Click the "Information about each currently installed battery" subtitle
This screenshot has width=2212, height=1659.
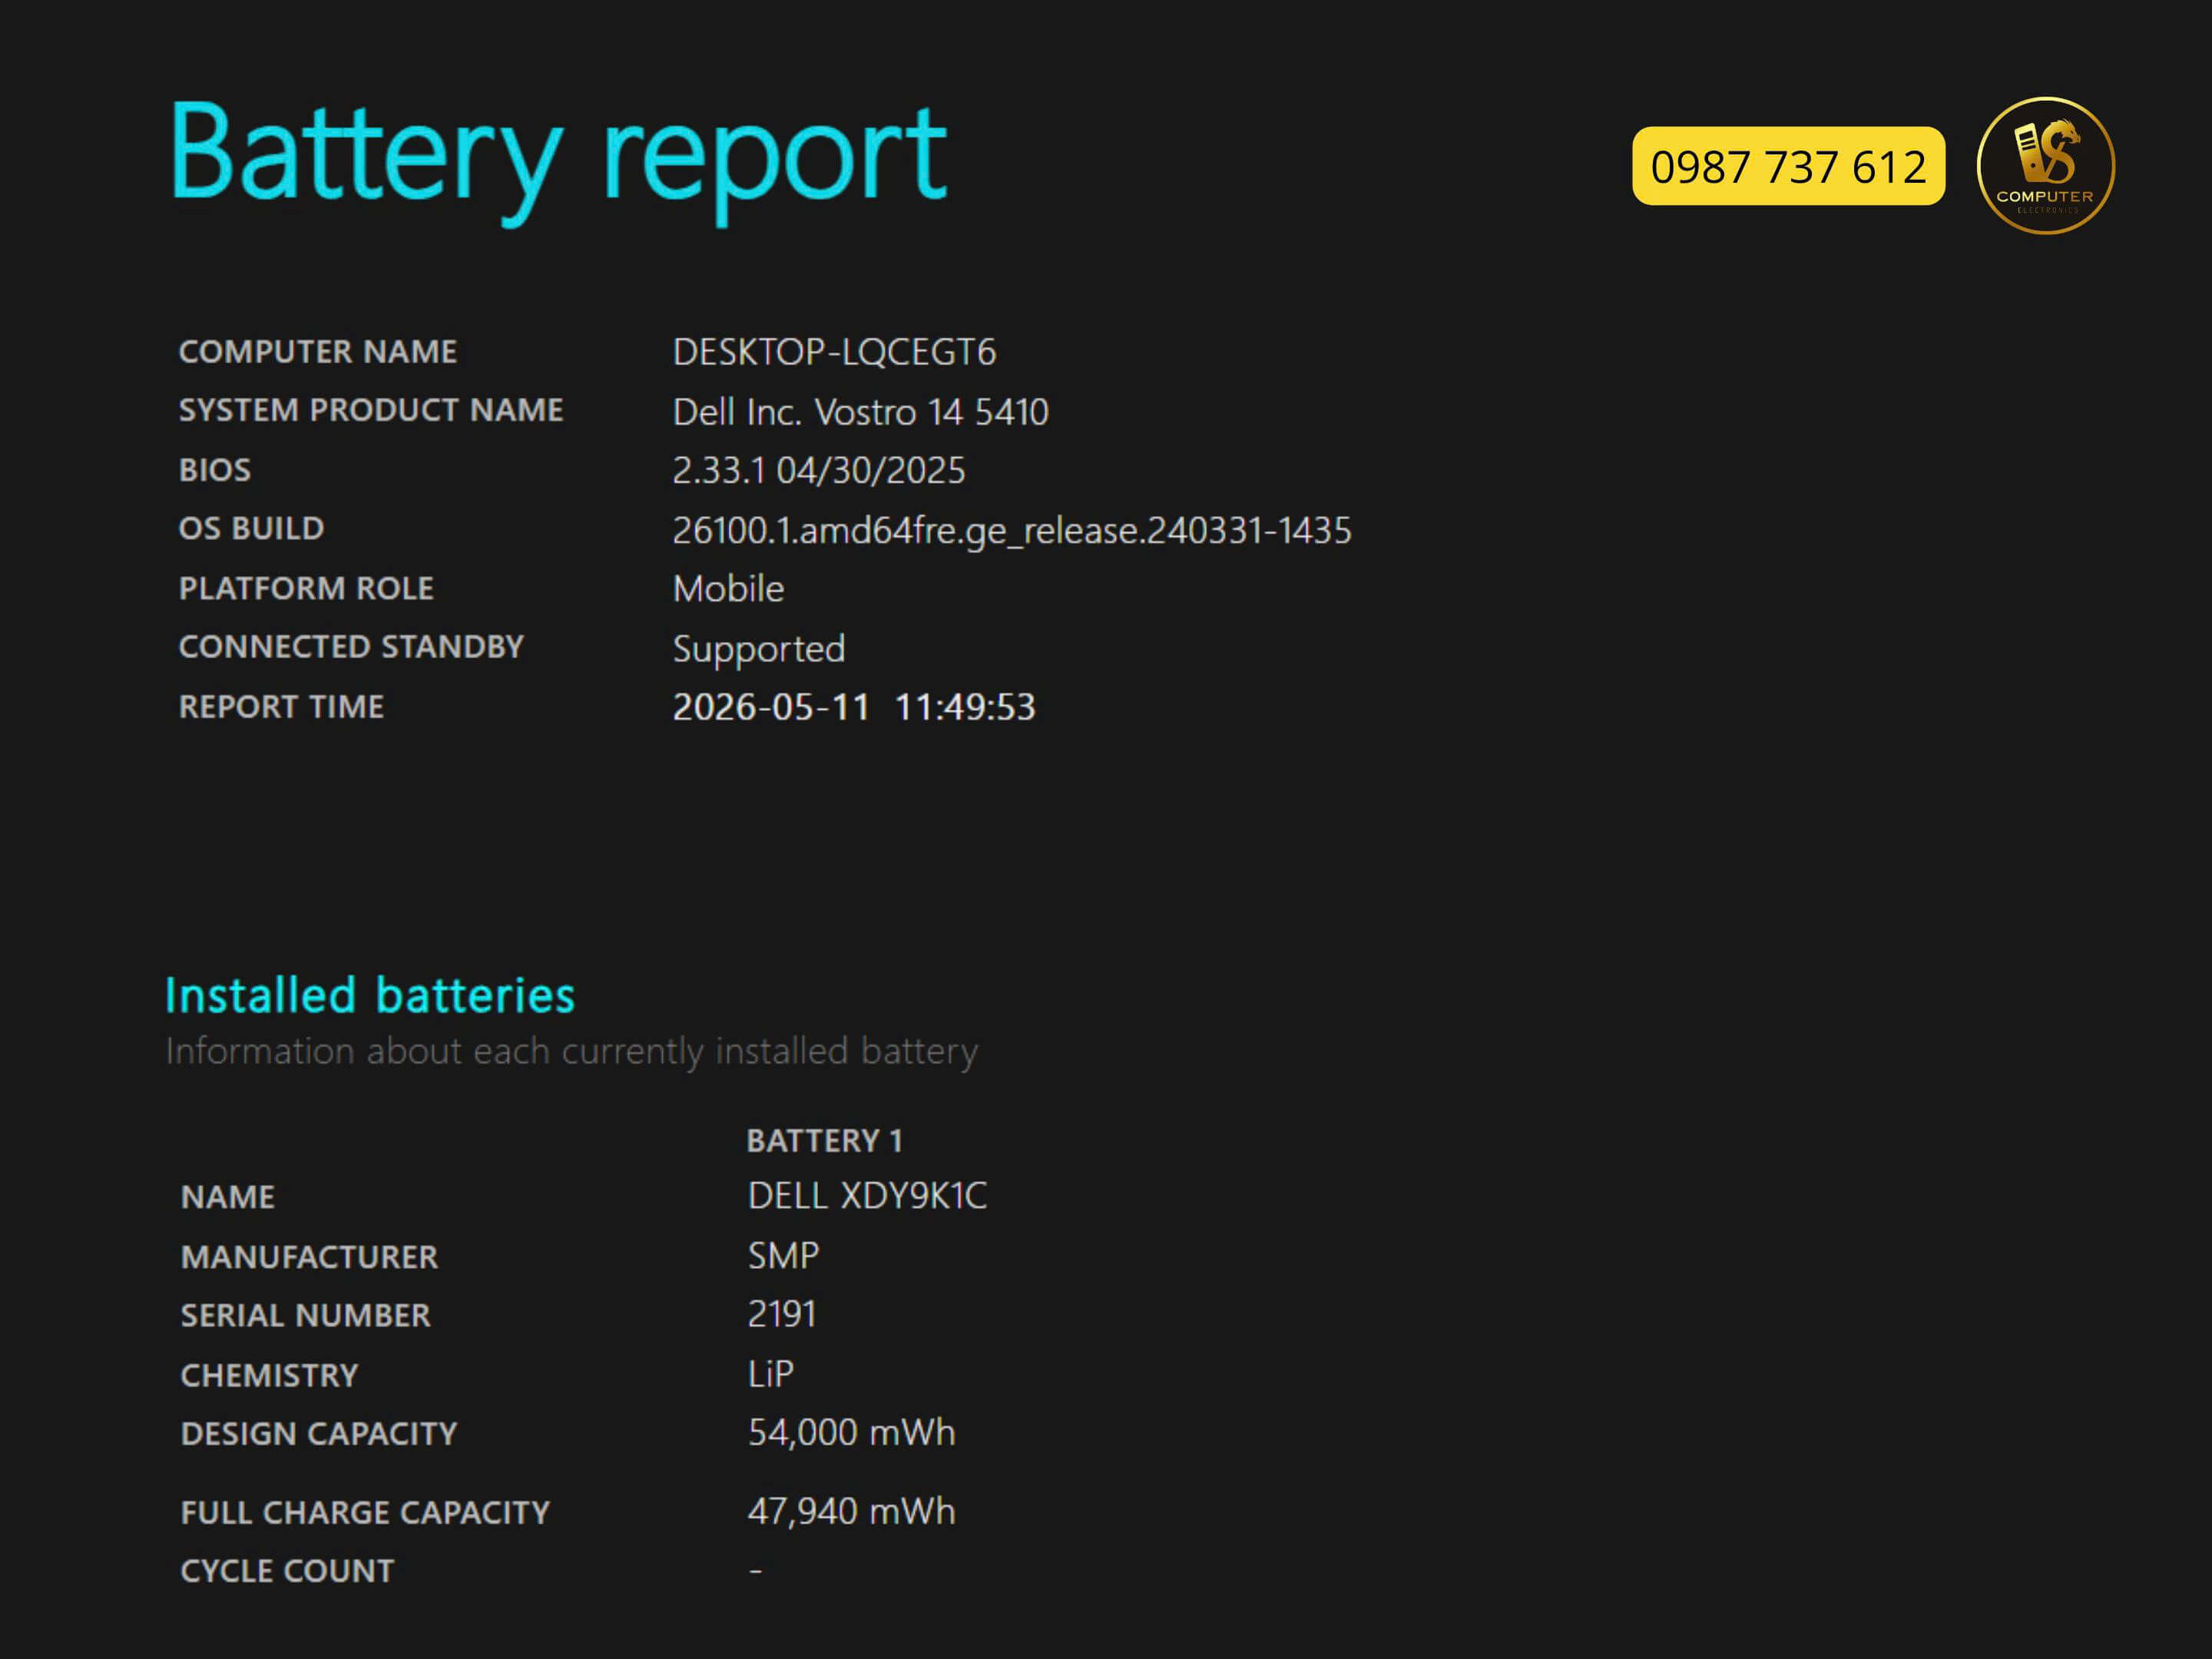tap(571, 1051)
